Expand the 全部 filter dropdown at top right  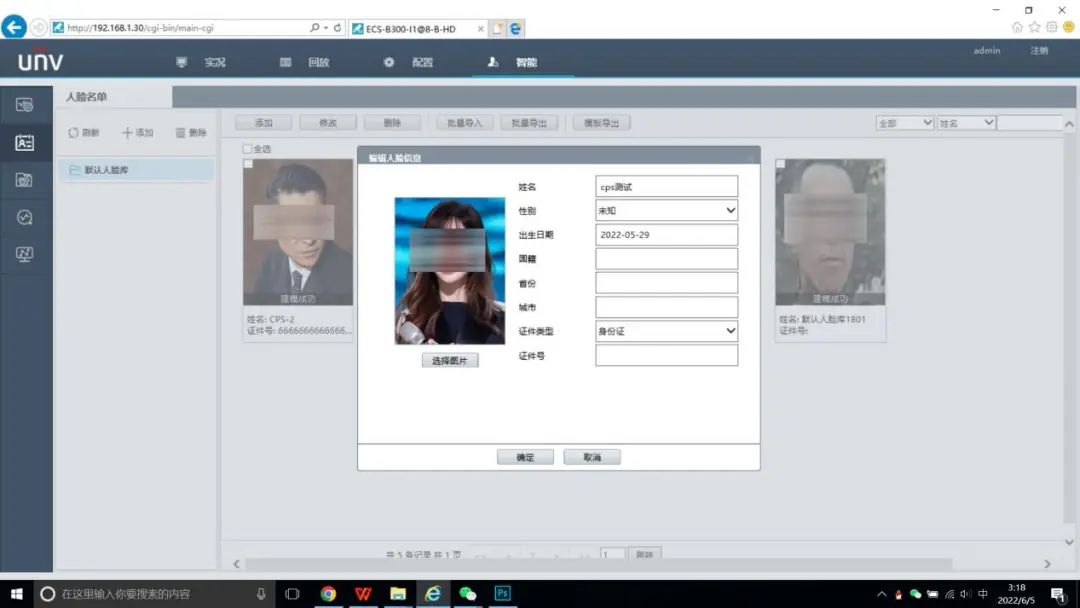[904, 123]
